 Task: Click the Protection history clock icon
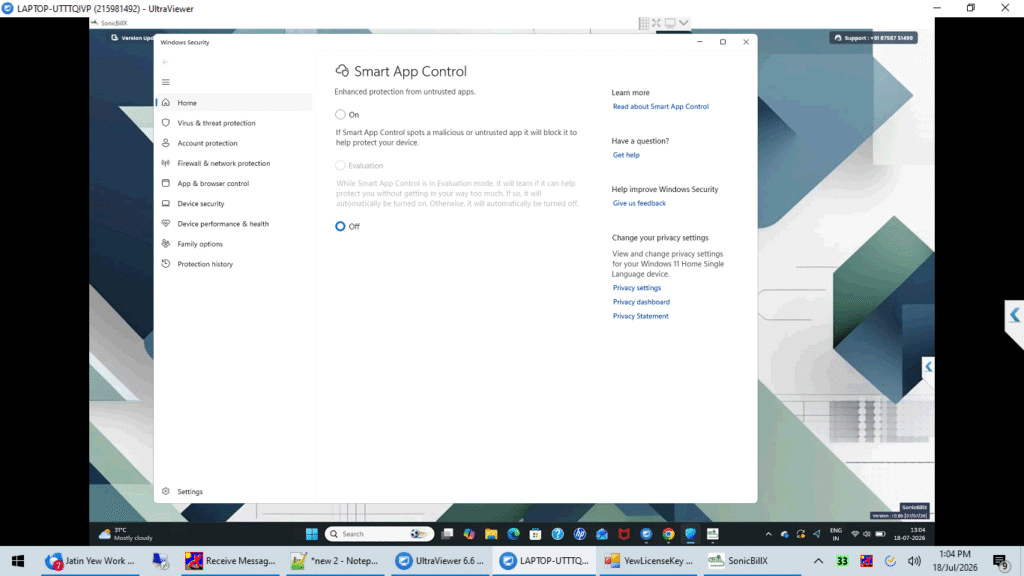click(x=166, y=264)
